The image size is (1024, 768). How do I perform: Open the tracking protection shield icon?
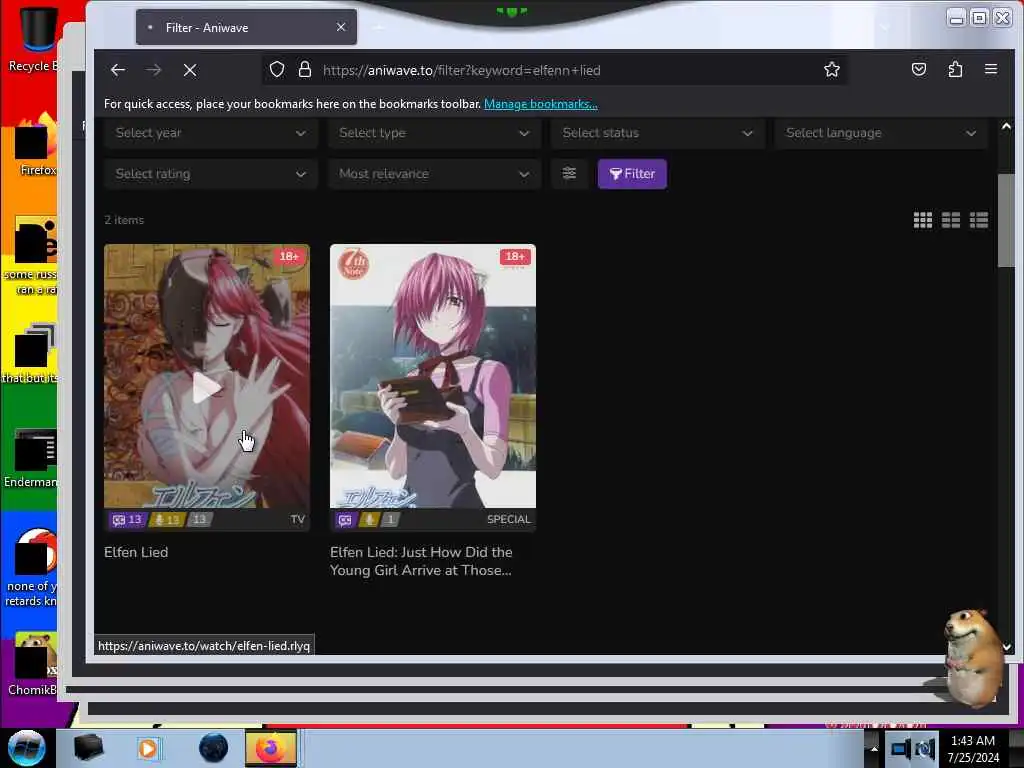click(277, 69)
